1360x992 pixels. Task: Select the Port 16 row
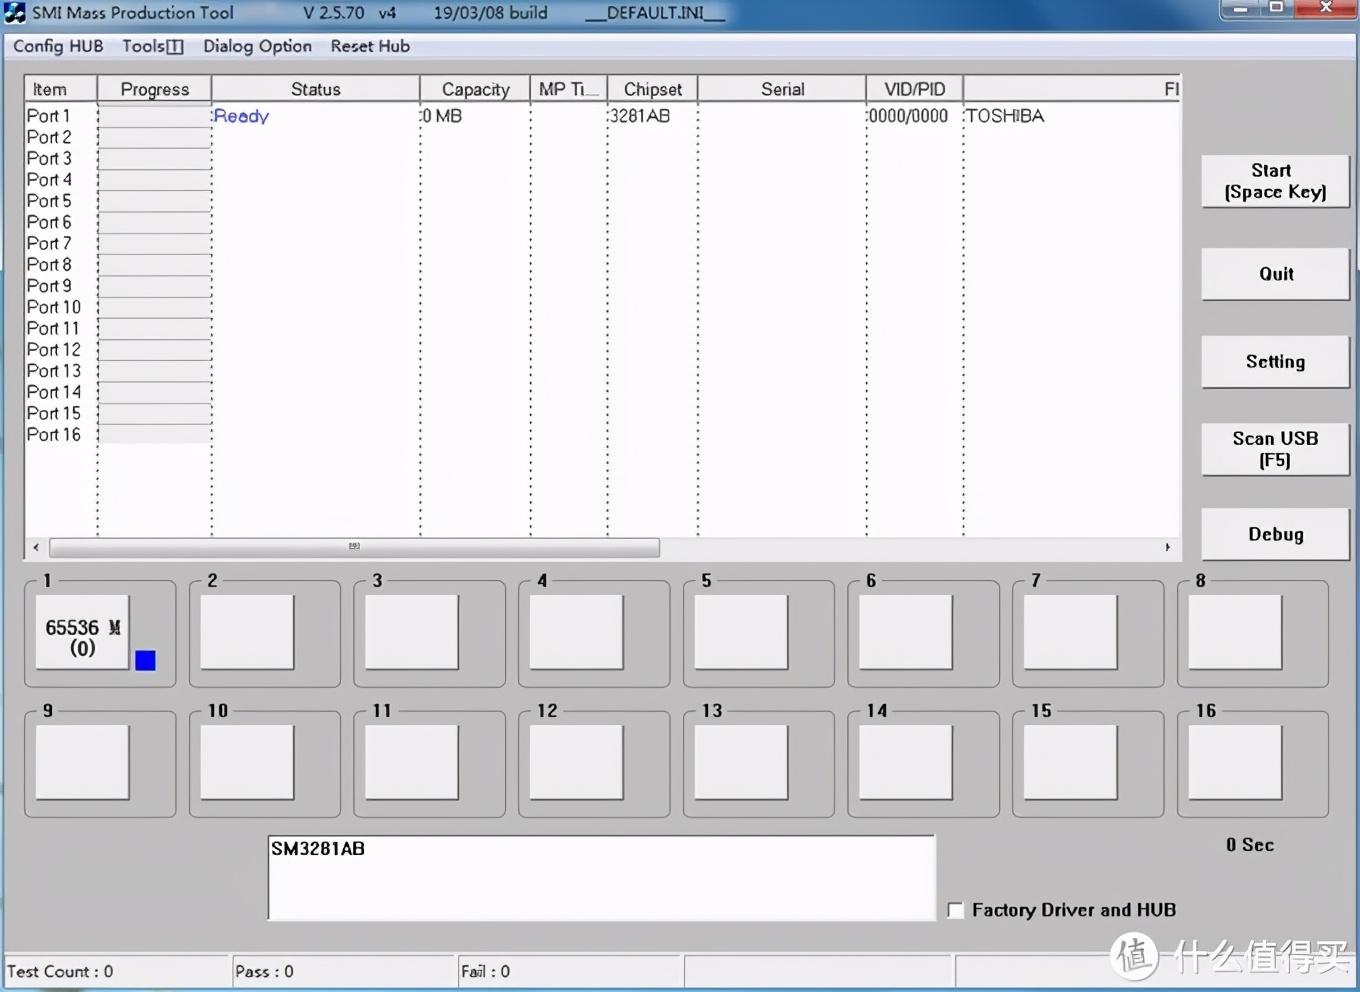(x=54, y=434)
